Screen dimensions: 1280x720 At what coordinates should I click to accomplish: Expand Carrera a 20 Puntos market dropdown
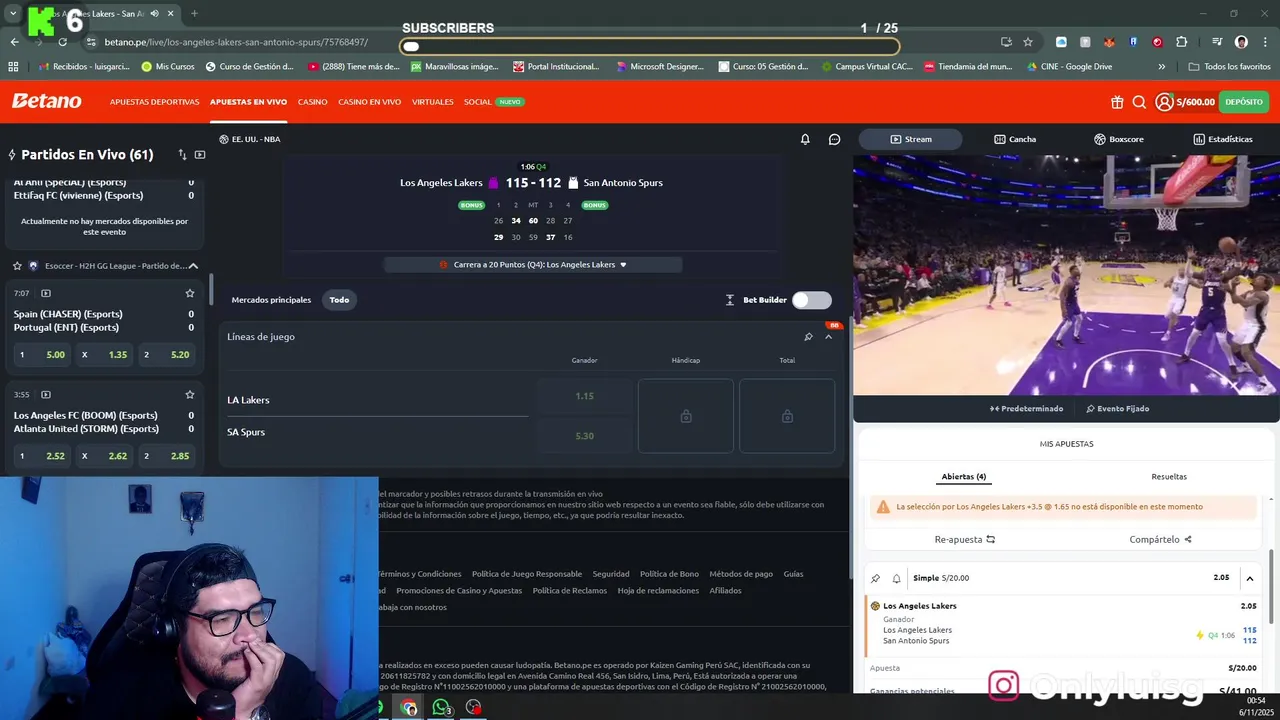[533, 265]
